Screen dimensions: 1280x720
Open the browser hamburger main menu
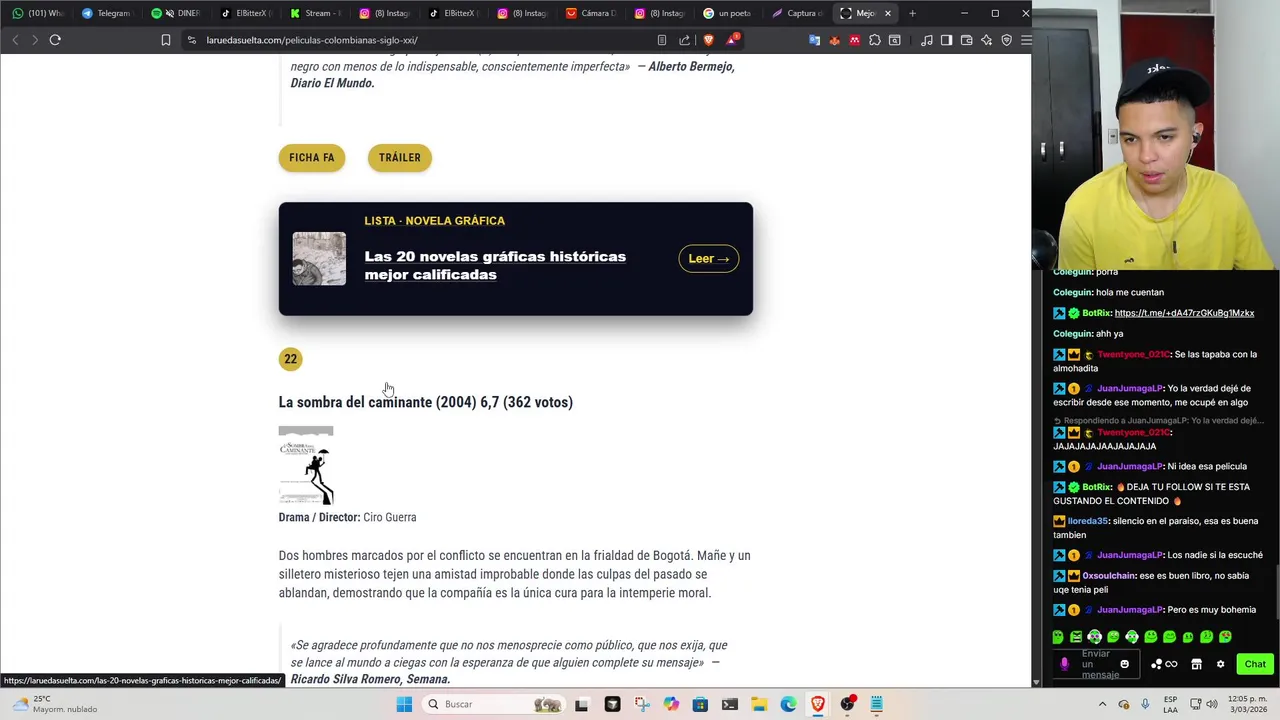click(1026, 40)
